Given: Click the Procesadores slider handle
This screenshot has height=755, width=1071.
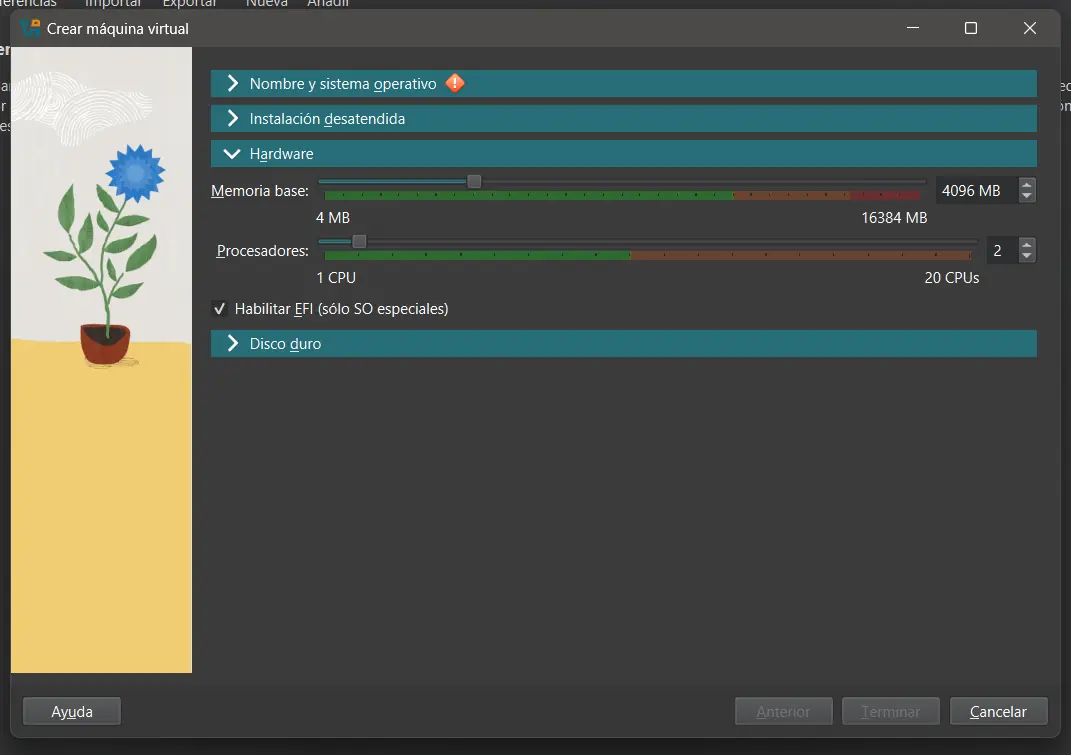Looking at the screenshot, I should click(359, 241).
